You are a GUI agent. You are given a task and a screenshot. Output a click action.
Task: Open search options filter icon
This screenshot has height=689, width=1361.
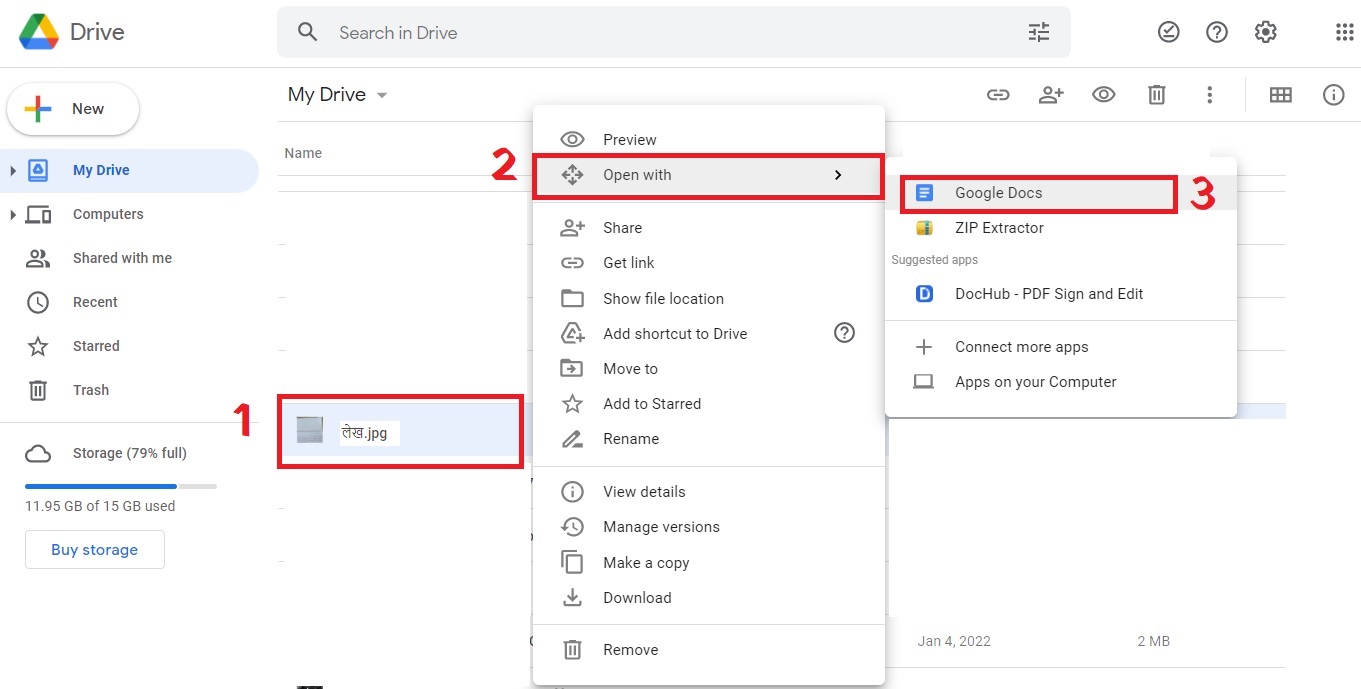pos(1039,33)
